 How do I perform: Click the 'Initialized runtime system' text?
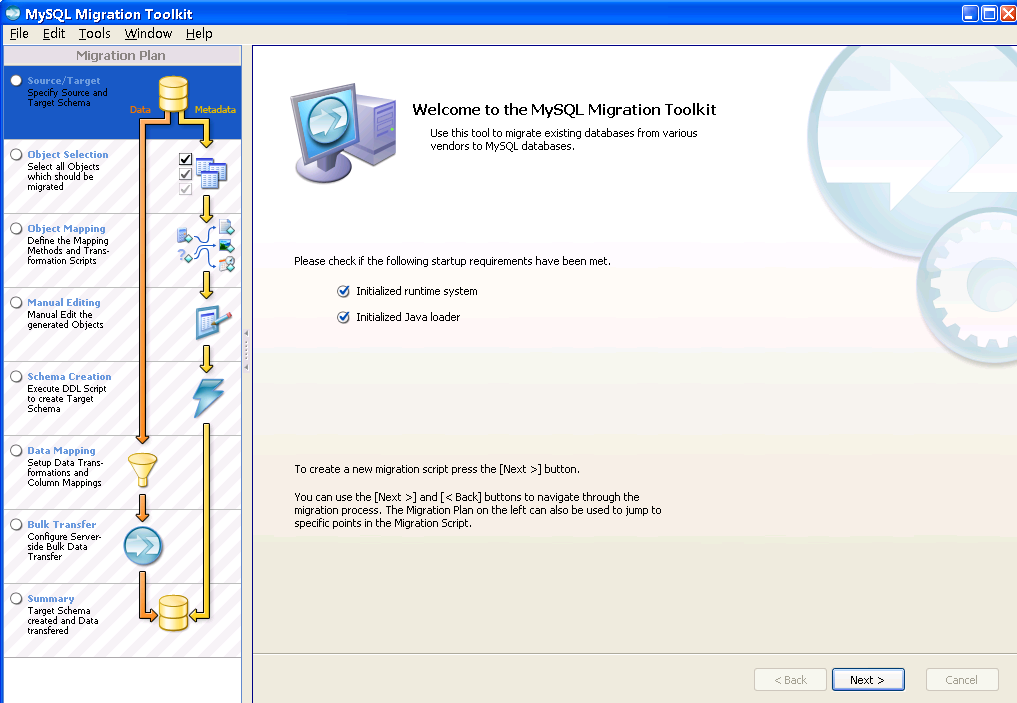416,291
